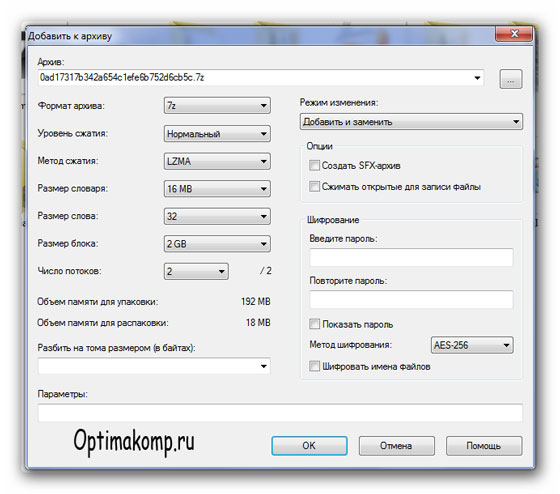This screenshot has height=494, width=560.
Task: Check the Показать пароль checkbox
Action: coord(314,324)
